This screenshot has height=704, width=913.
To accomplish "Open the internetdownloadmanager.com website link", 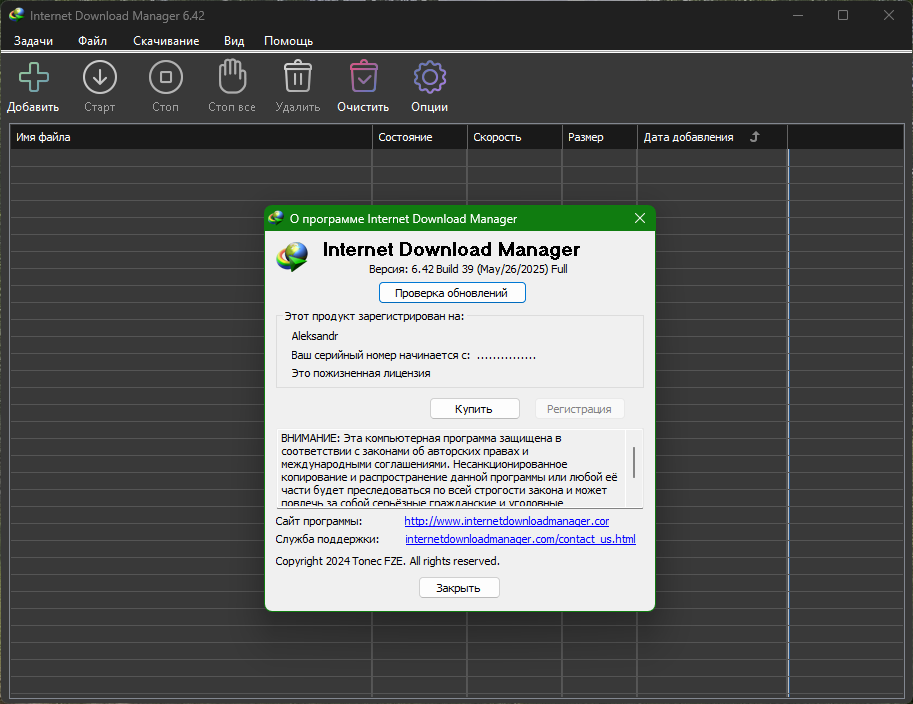I will tap(506, 520).
